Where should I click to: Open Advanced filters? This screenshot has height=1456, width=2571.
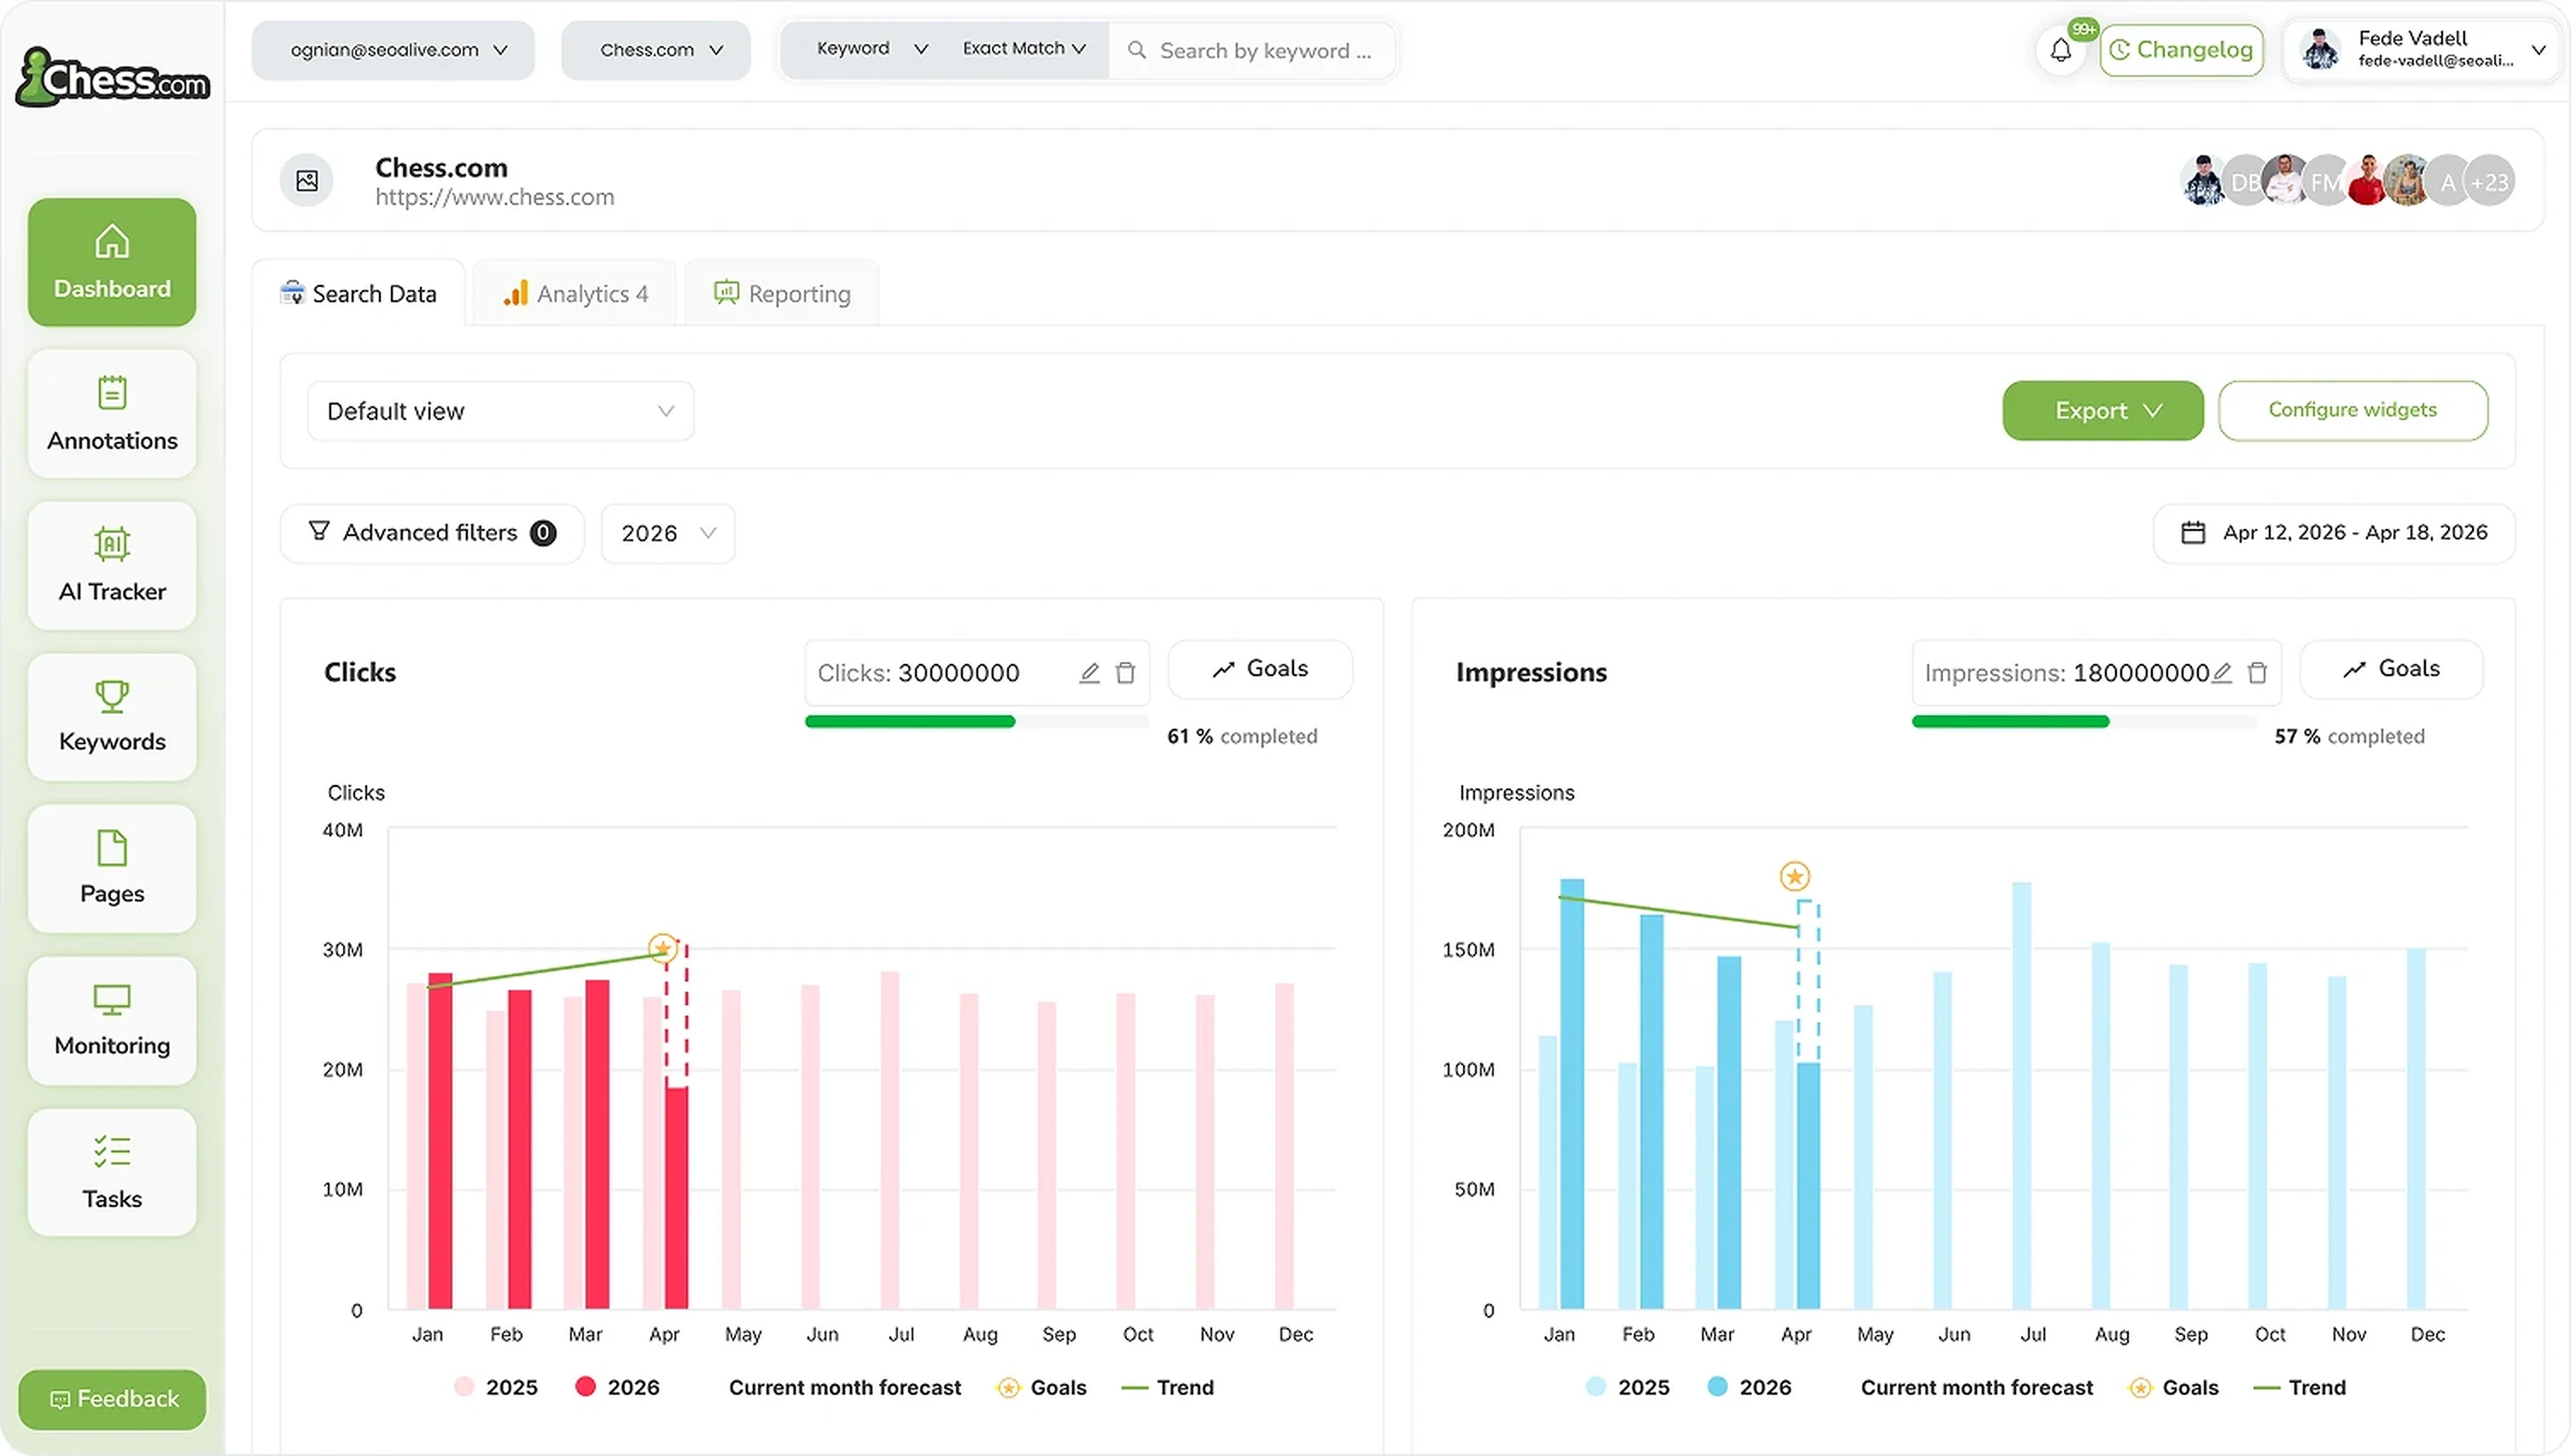click(x=432, y=533)
